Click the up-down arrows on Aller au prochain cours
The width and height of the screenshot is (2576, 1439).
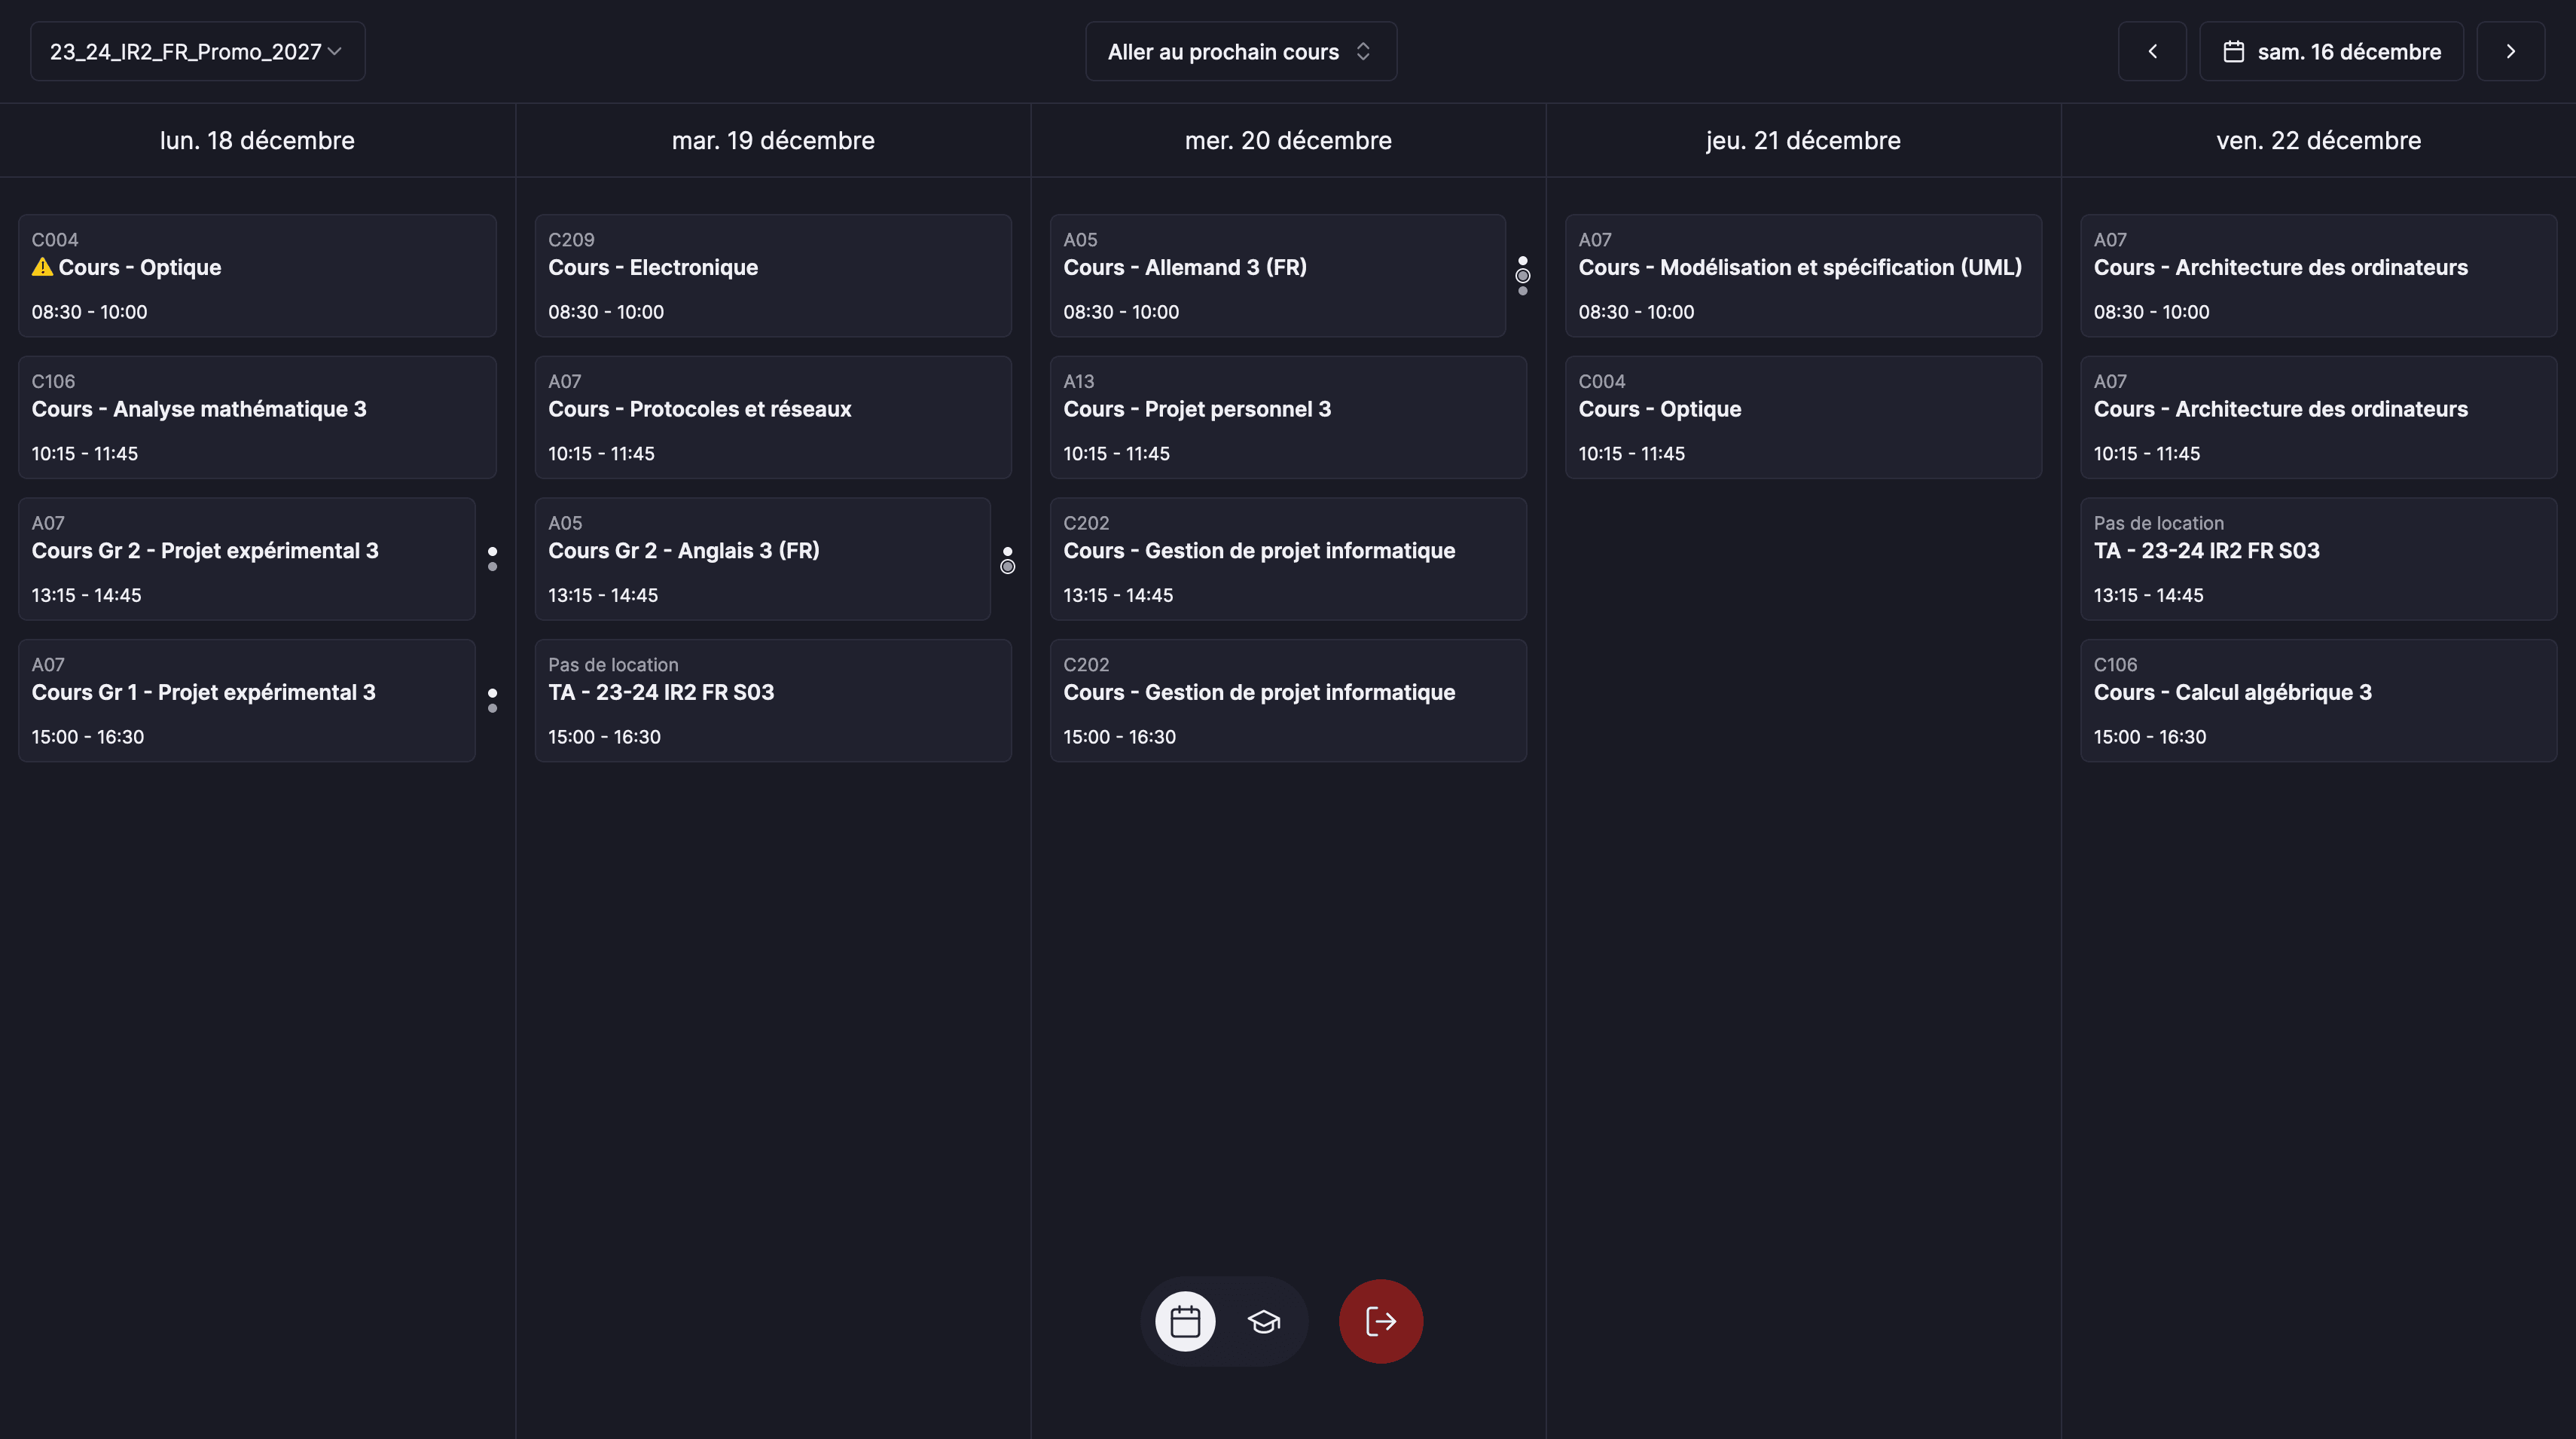click(x=1363, y=51)
